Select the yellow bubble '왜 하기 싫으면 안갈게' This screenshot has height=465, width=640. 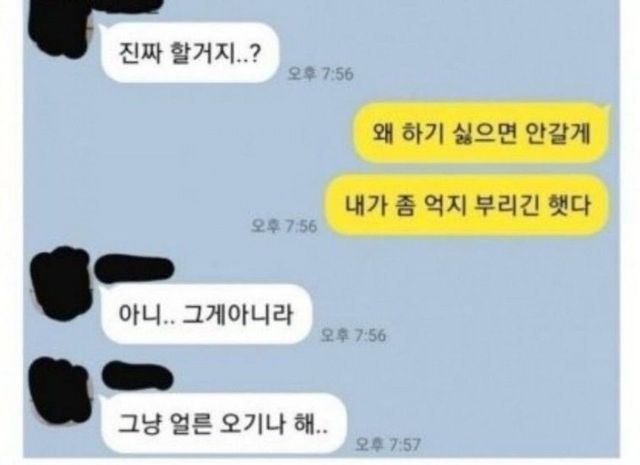(x=481, y=133)
